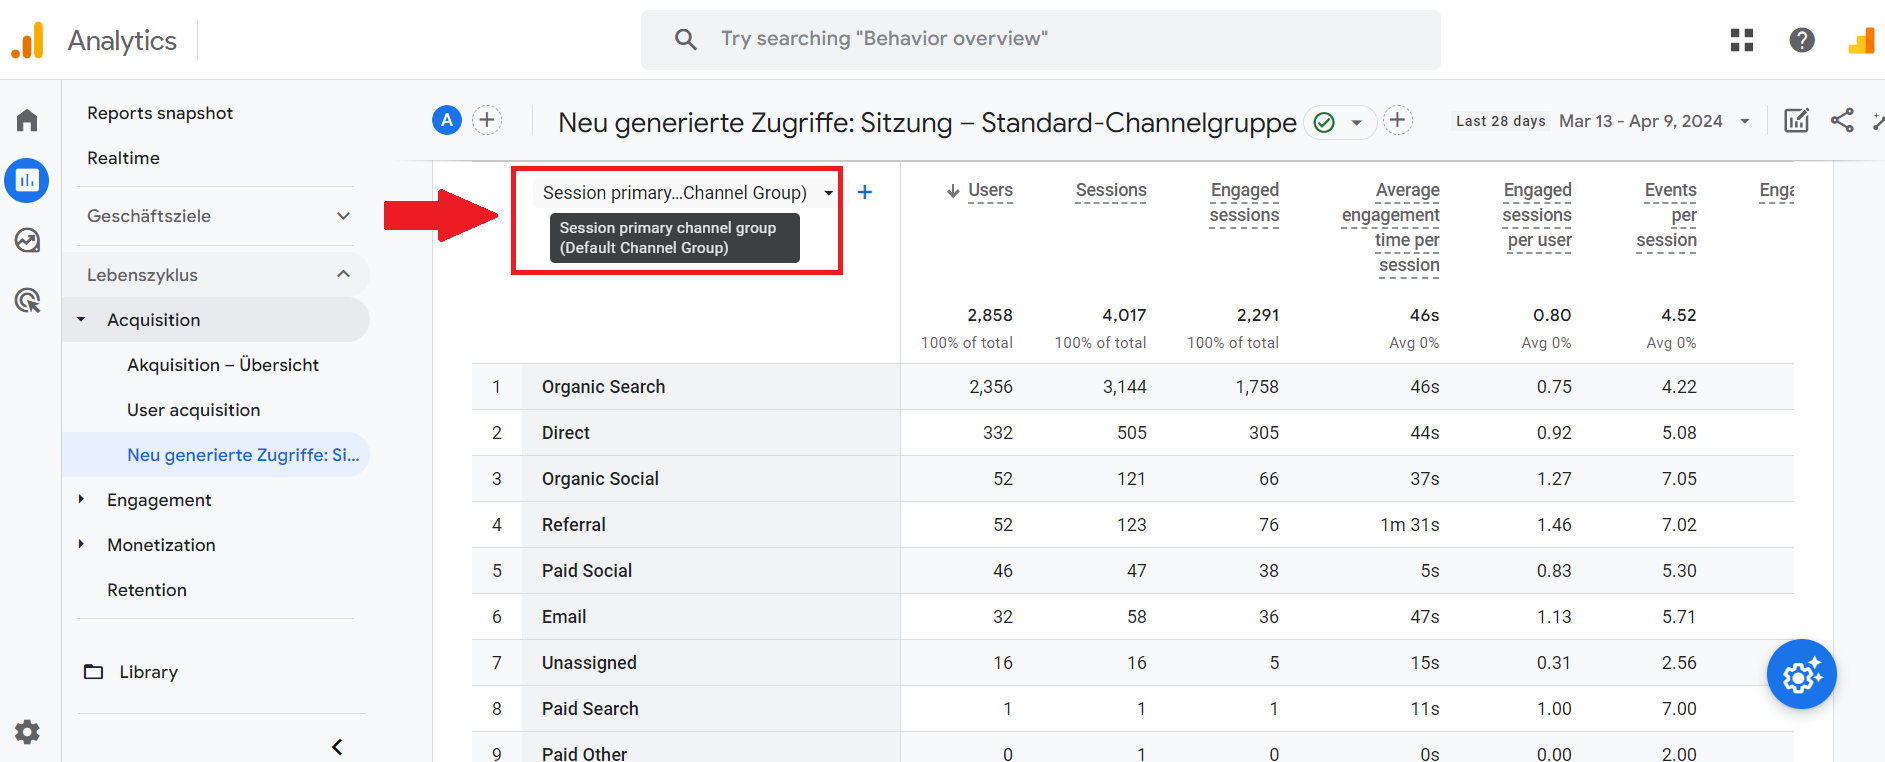
Task: Sort by Users column arrow
Action: tap(953, 191)
